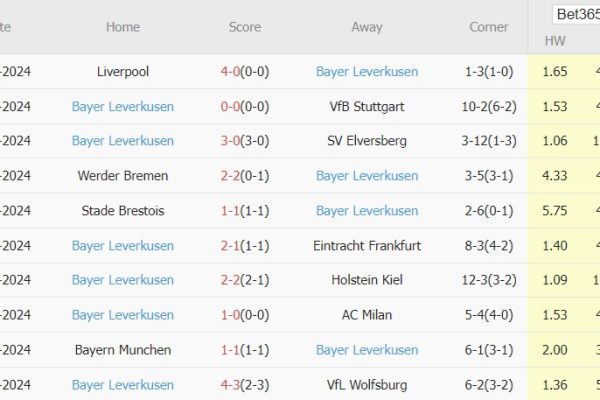This screenshot has width=600, height=400.
Task: Open Holstein Kiel team link
Action: click(x=367, y=281)
